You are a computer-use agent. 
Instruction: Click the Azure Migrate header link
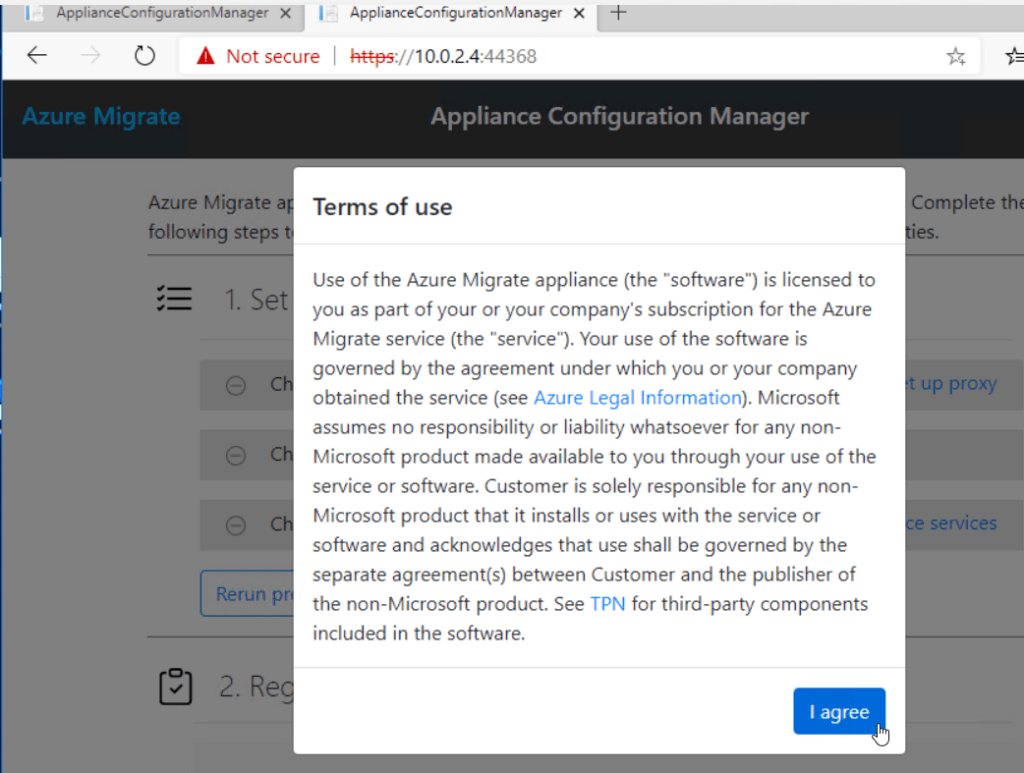pos(100,116)
